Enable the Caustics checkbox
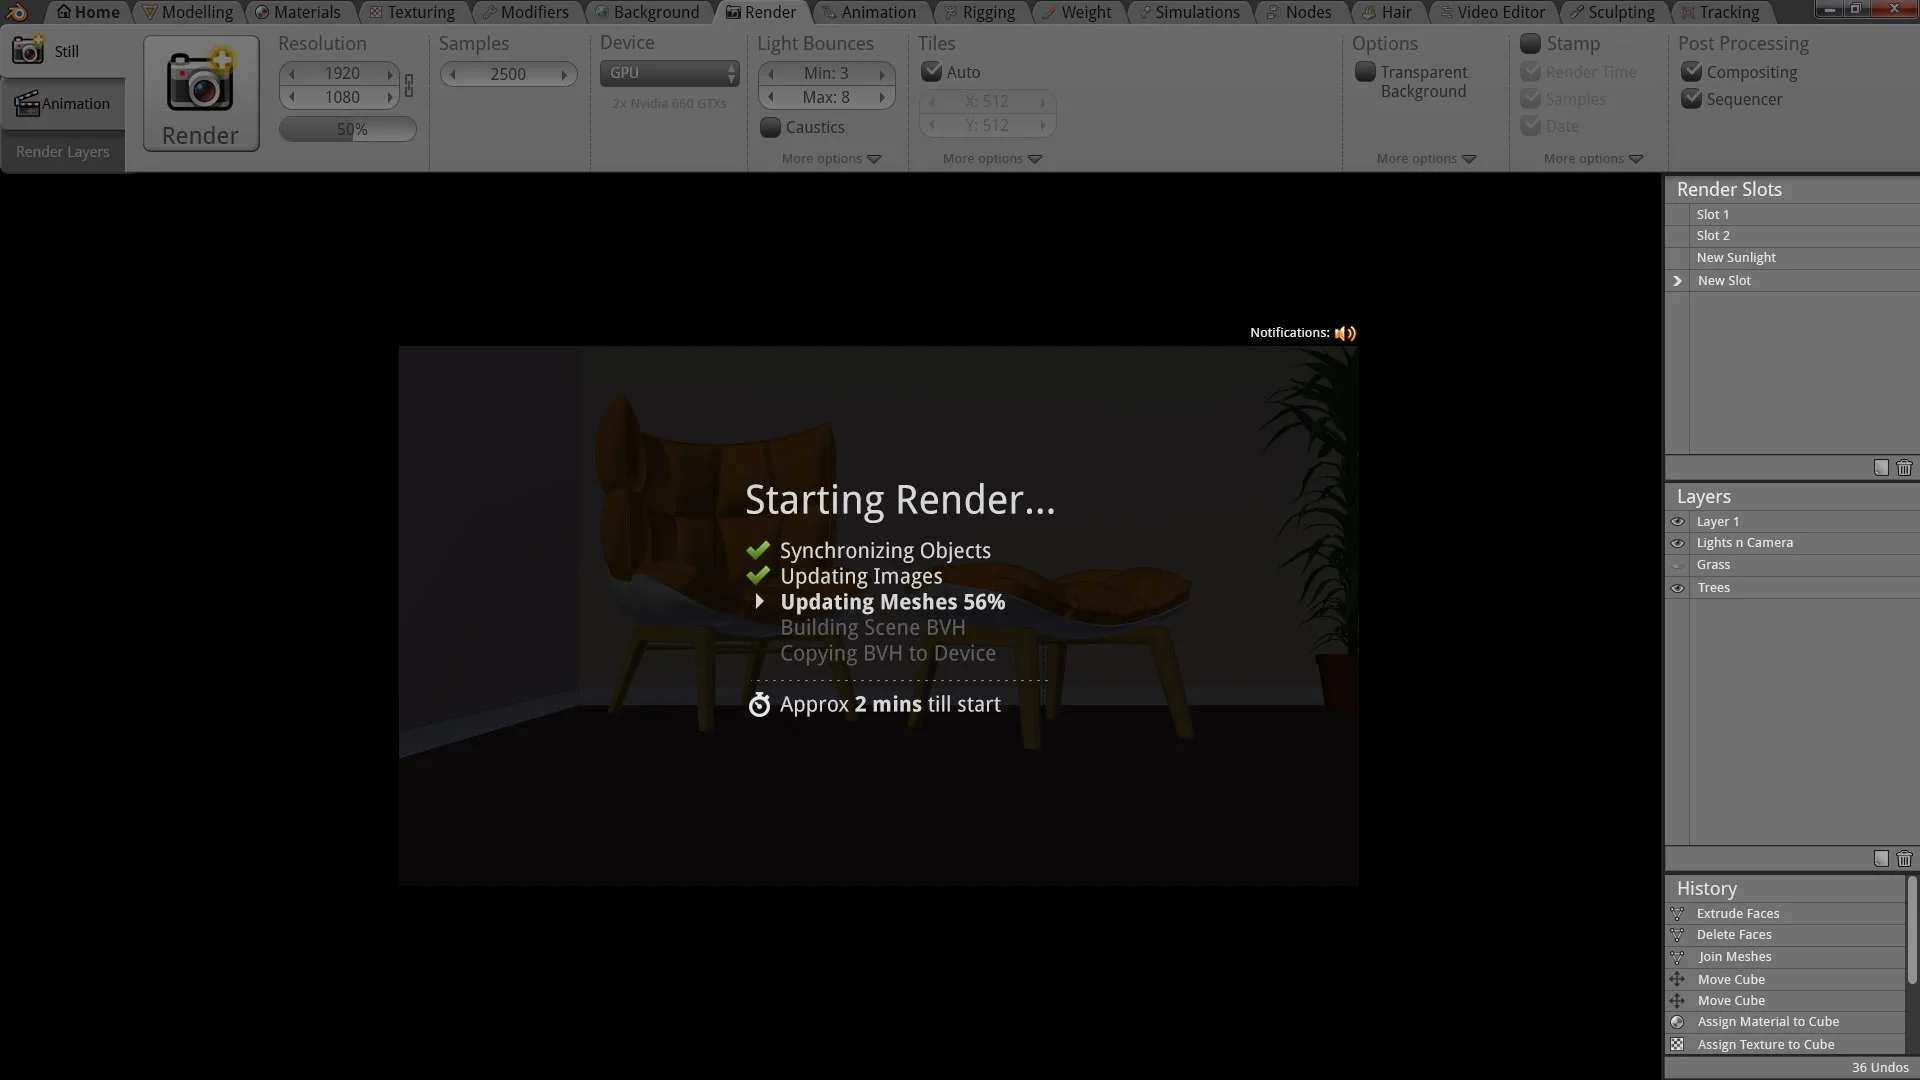Screen dimensions: 1920x1080 click(770, 127)
